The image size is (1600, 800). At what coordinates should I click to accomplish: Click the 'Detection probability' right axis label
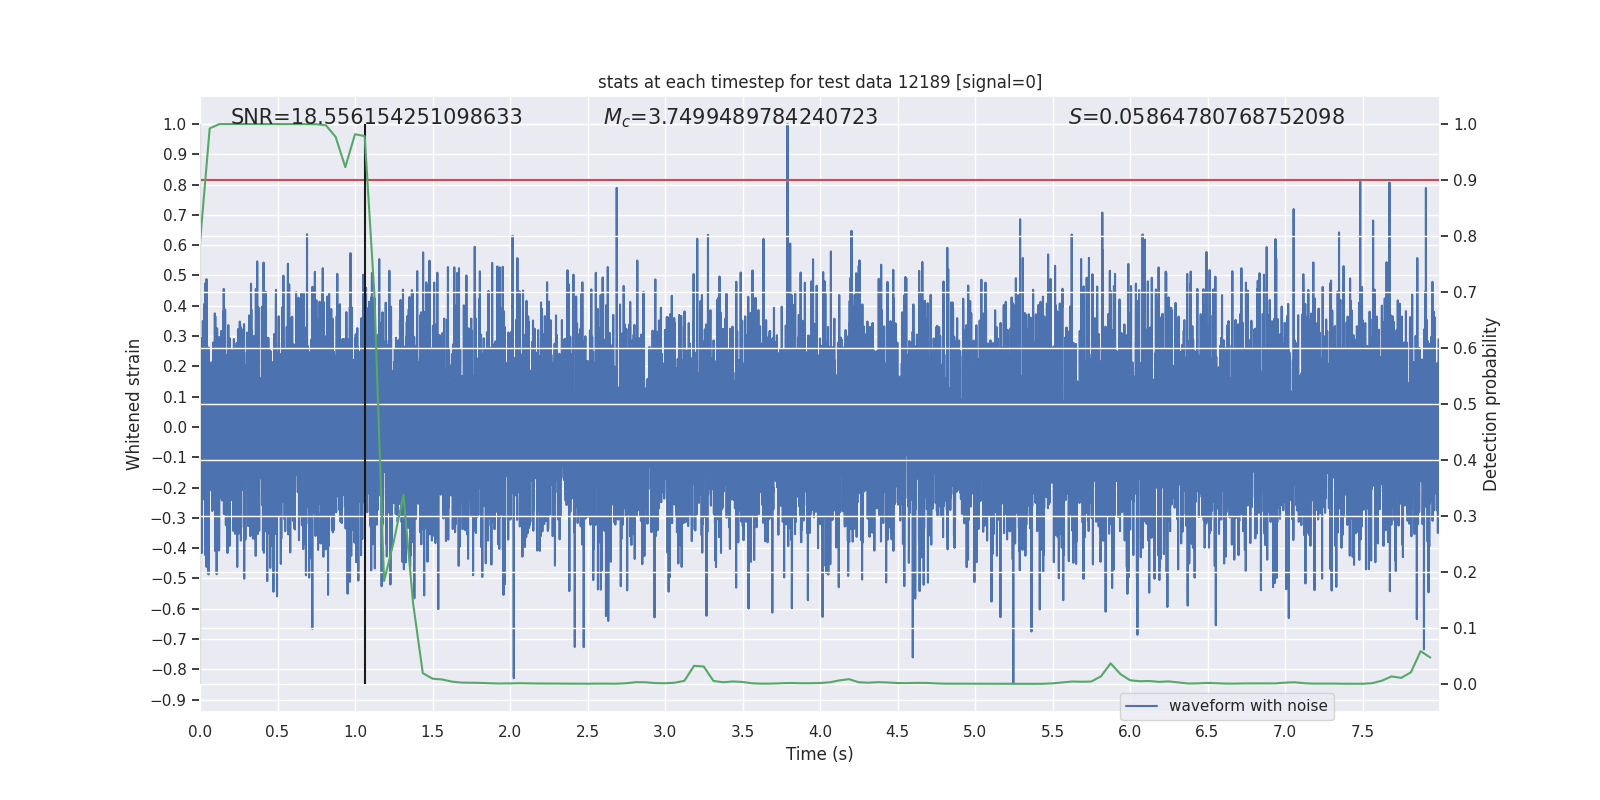[1490, 404]
